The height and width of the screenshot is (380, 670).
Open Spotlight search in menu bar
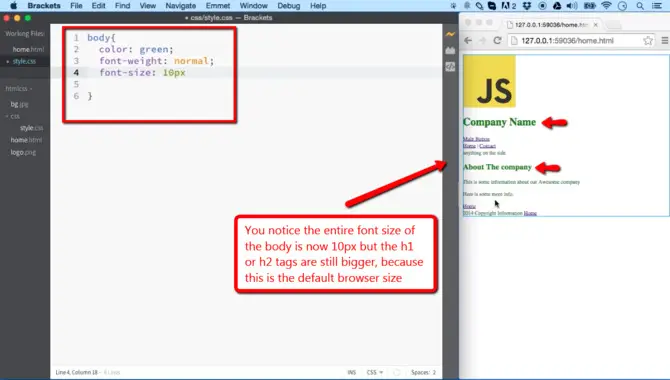point(640,6)
